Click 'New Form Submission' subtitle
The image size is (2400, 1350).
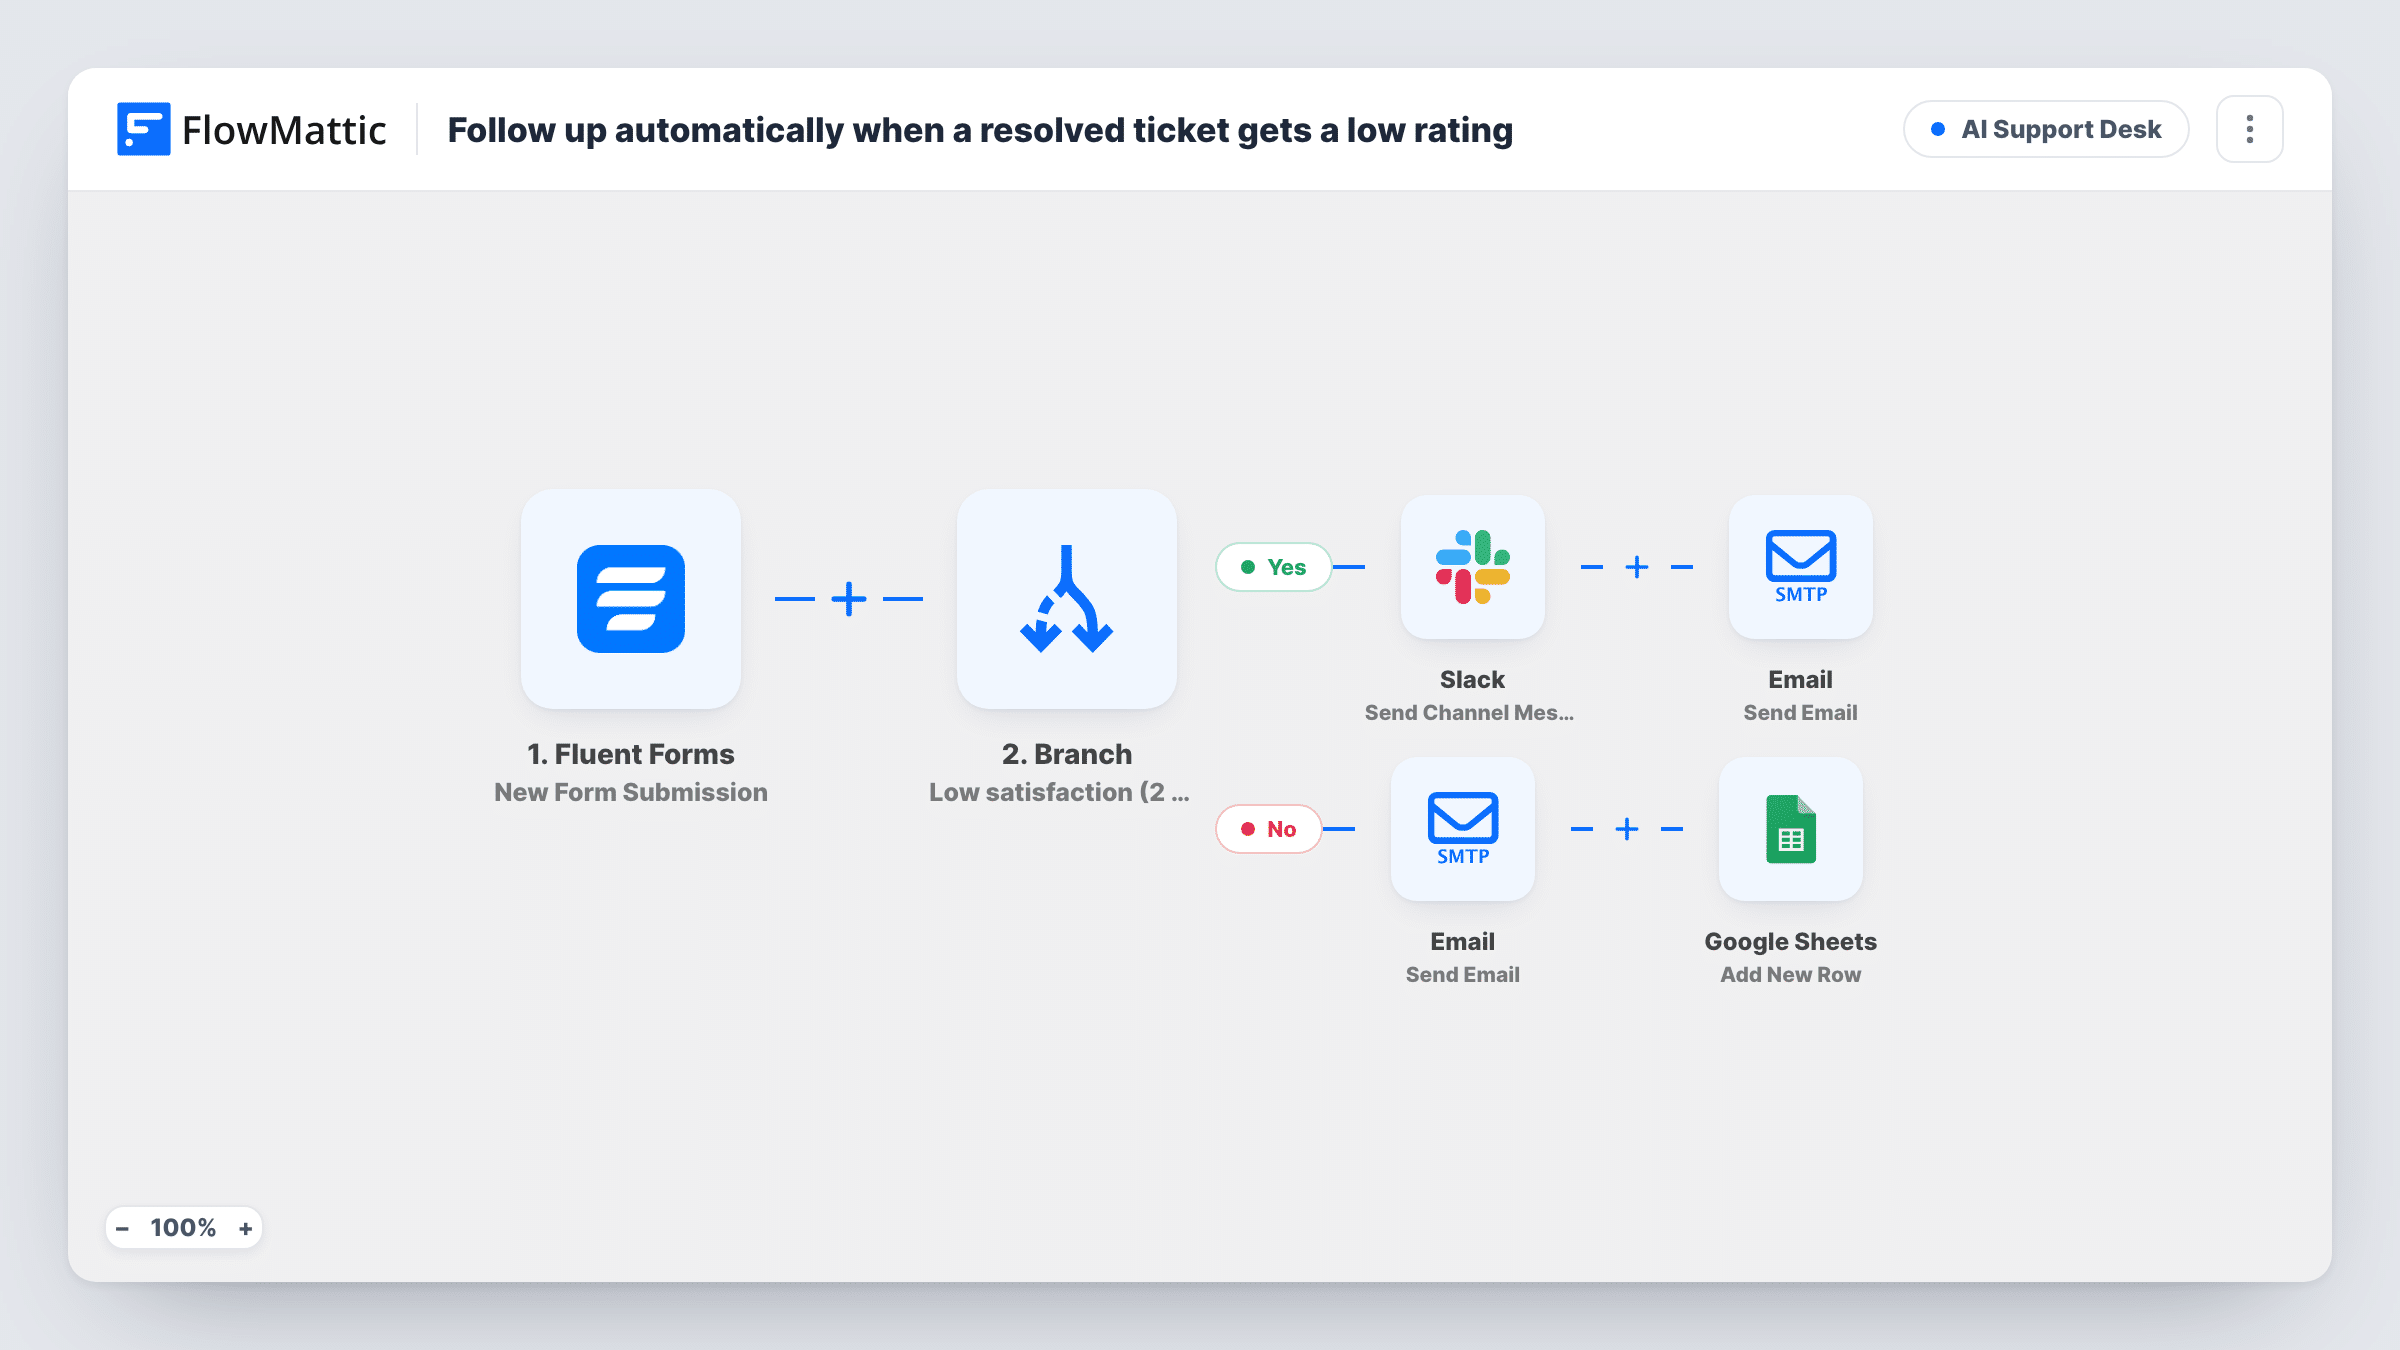[x=631, y=792]
